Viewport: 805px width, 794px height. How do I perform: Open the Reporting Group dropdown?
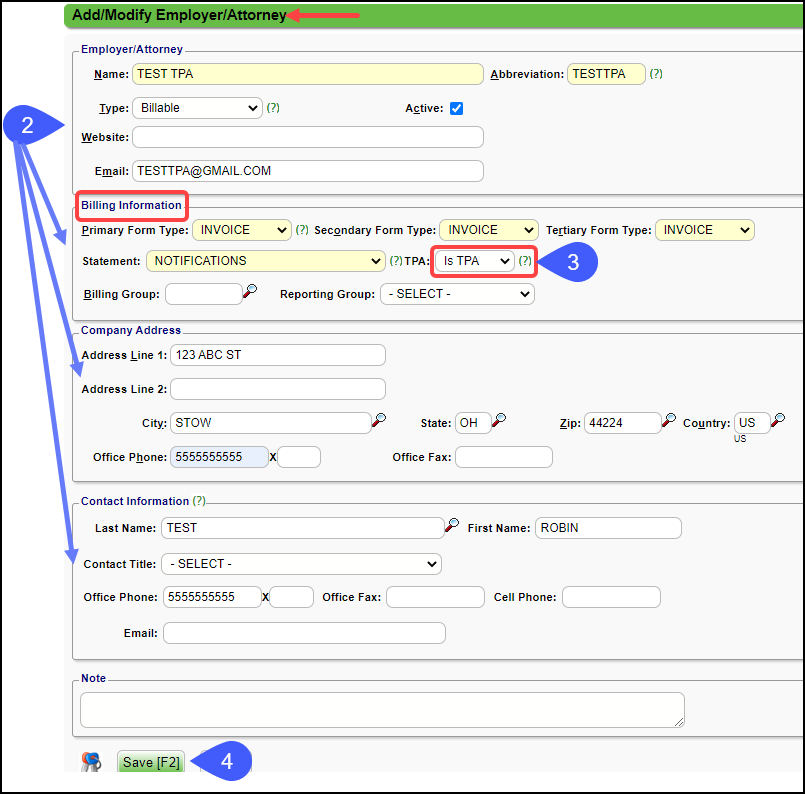(457, 293)
